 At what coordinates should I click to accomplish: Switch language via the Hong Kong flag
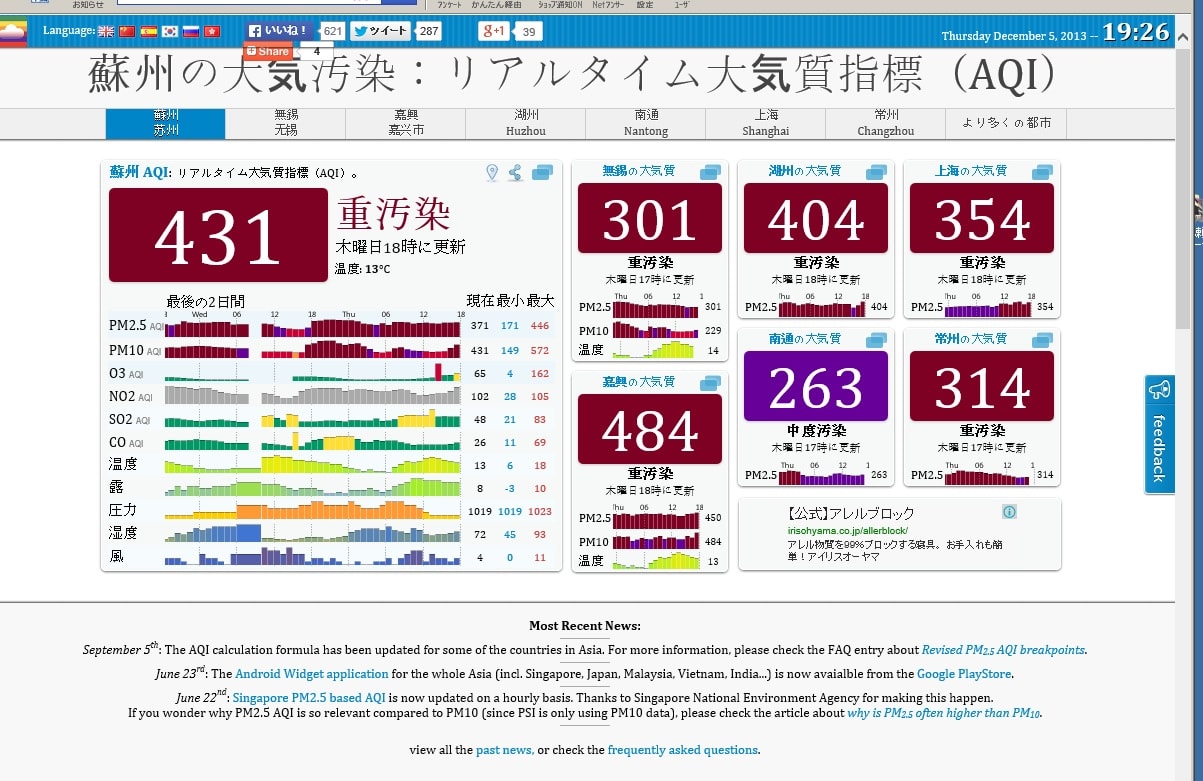click(212, 31)
